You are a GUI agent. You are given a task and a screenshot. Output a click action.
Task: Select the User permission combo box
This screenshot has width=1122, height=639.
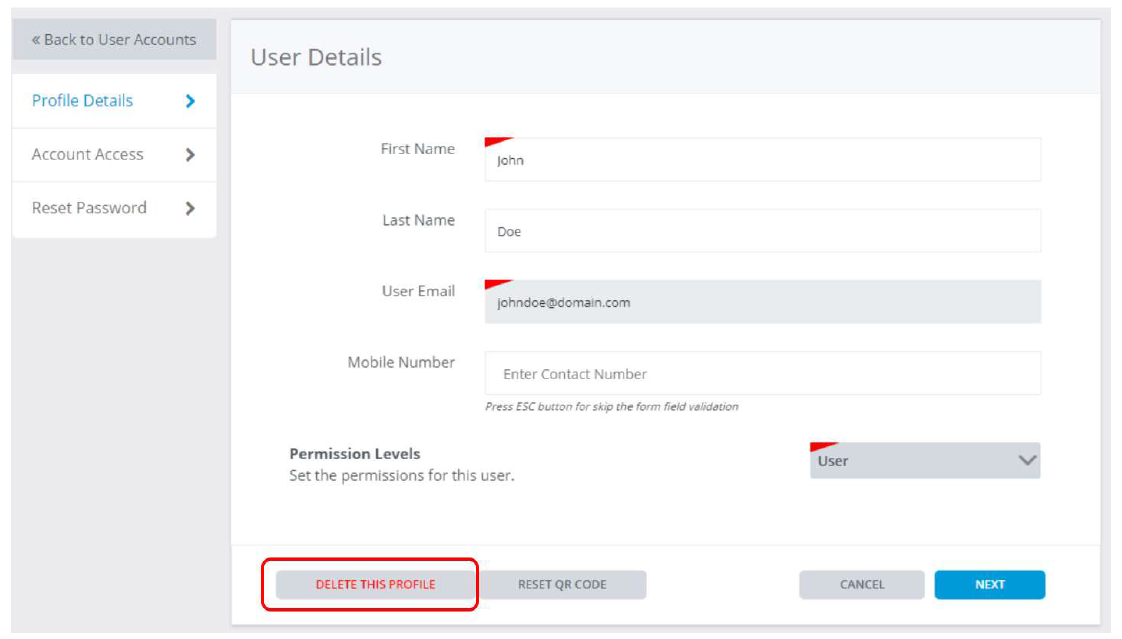click(x=925, y=461)
